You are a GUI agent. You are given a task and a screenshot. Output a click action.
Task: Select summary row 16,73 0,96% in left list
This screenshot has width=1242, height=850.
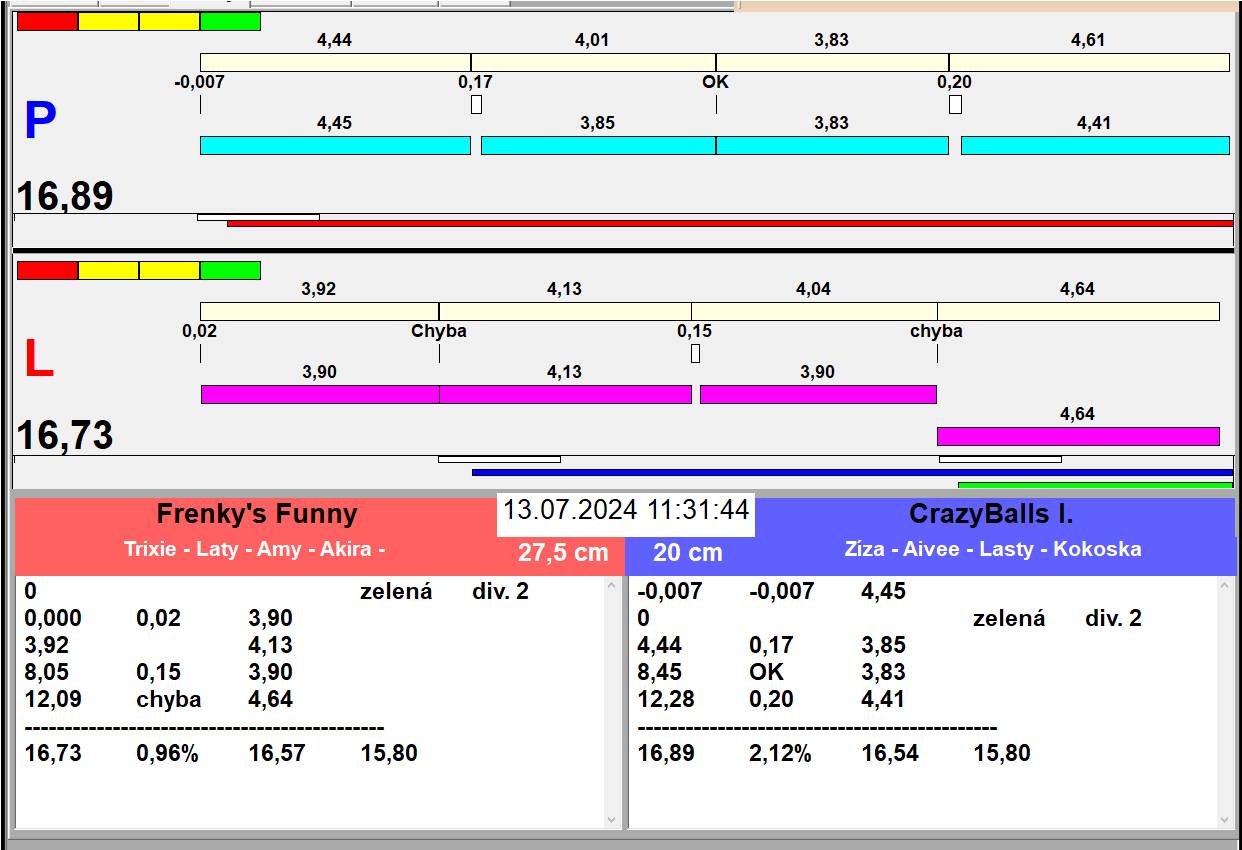coord(221,753)
